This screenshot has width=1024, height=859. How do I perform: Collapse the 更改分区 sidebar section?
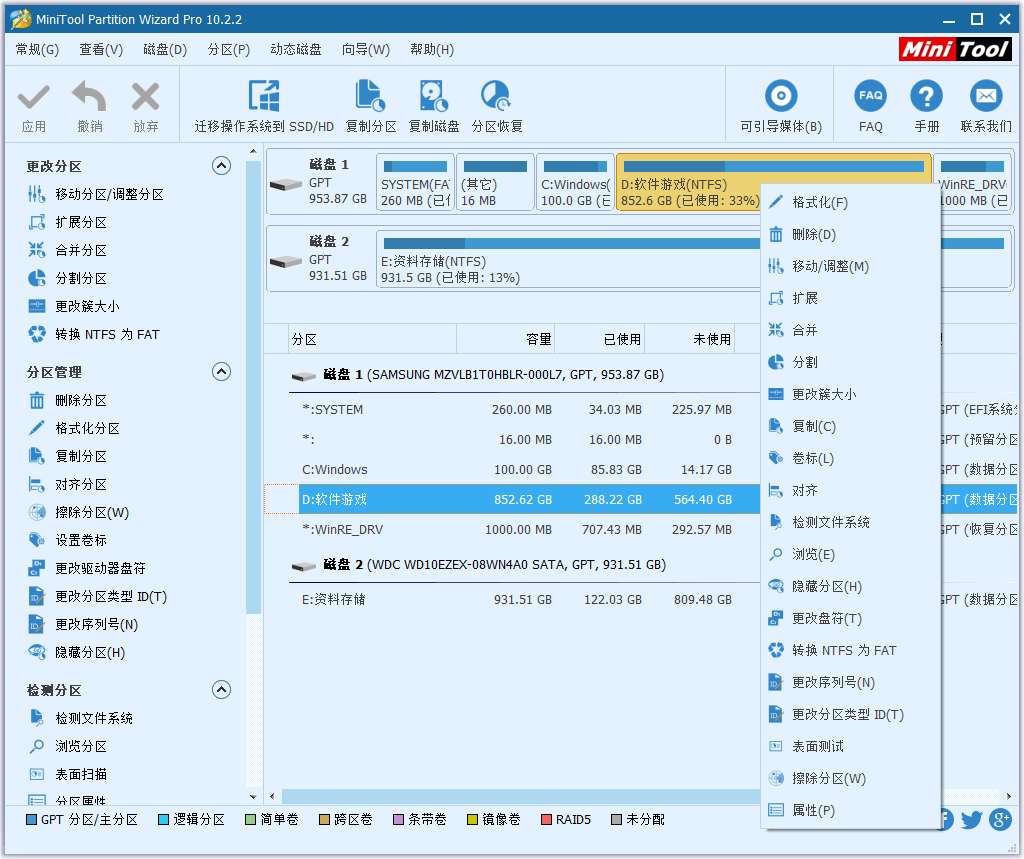click(221, 166)
